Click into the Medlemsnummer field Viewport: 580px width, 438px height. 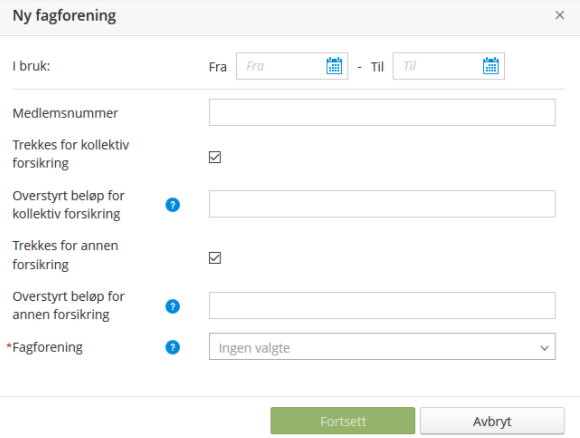click(x=382, y=112)
